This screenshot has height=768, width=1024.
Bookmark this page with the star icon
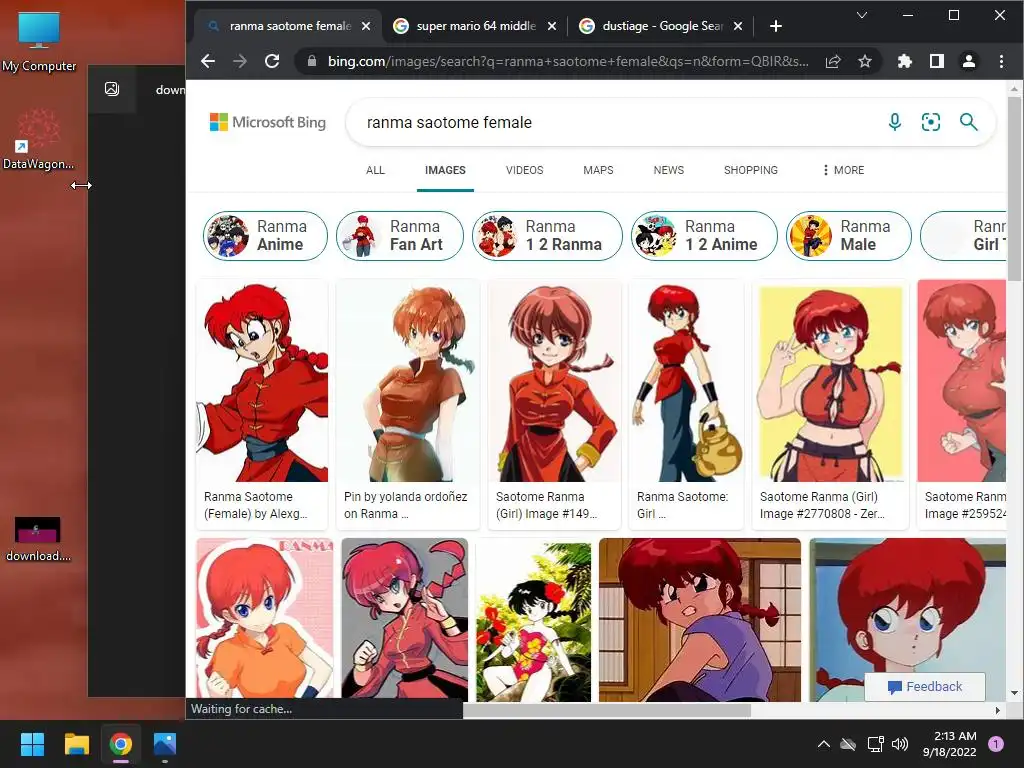click(865, 61)
